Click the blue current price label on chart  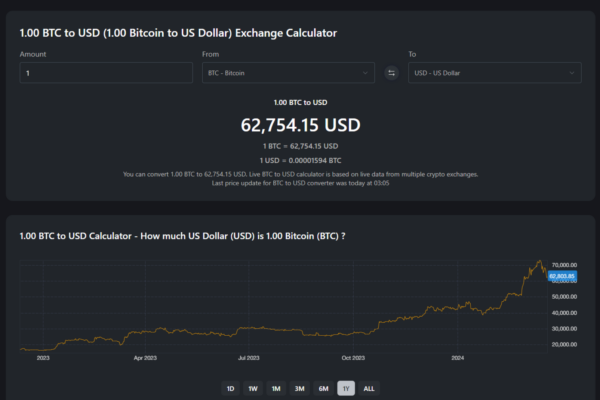click(x=560, y=276)
